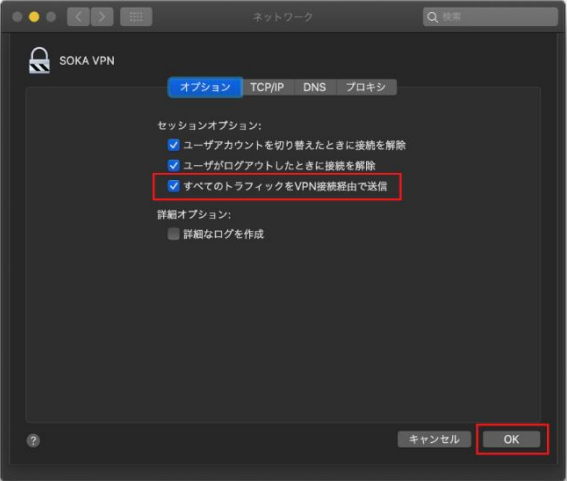Click the キャンセル button

point(434,439)
